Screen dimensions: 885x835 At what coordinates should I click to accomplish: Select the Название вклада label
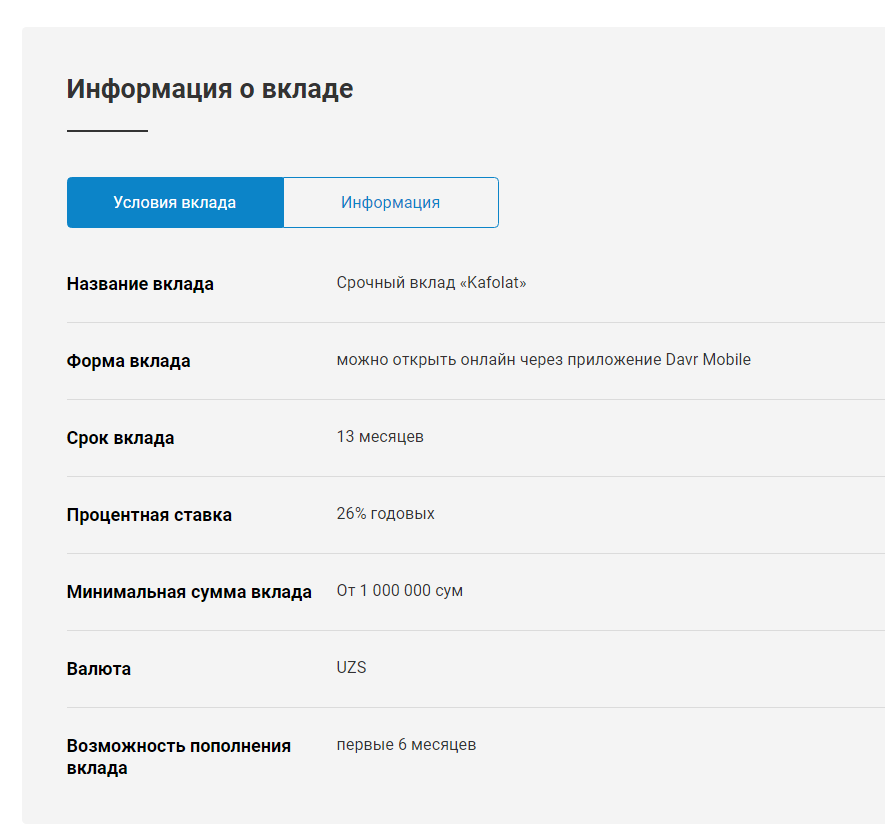[x=140, y=284]
